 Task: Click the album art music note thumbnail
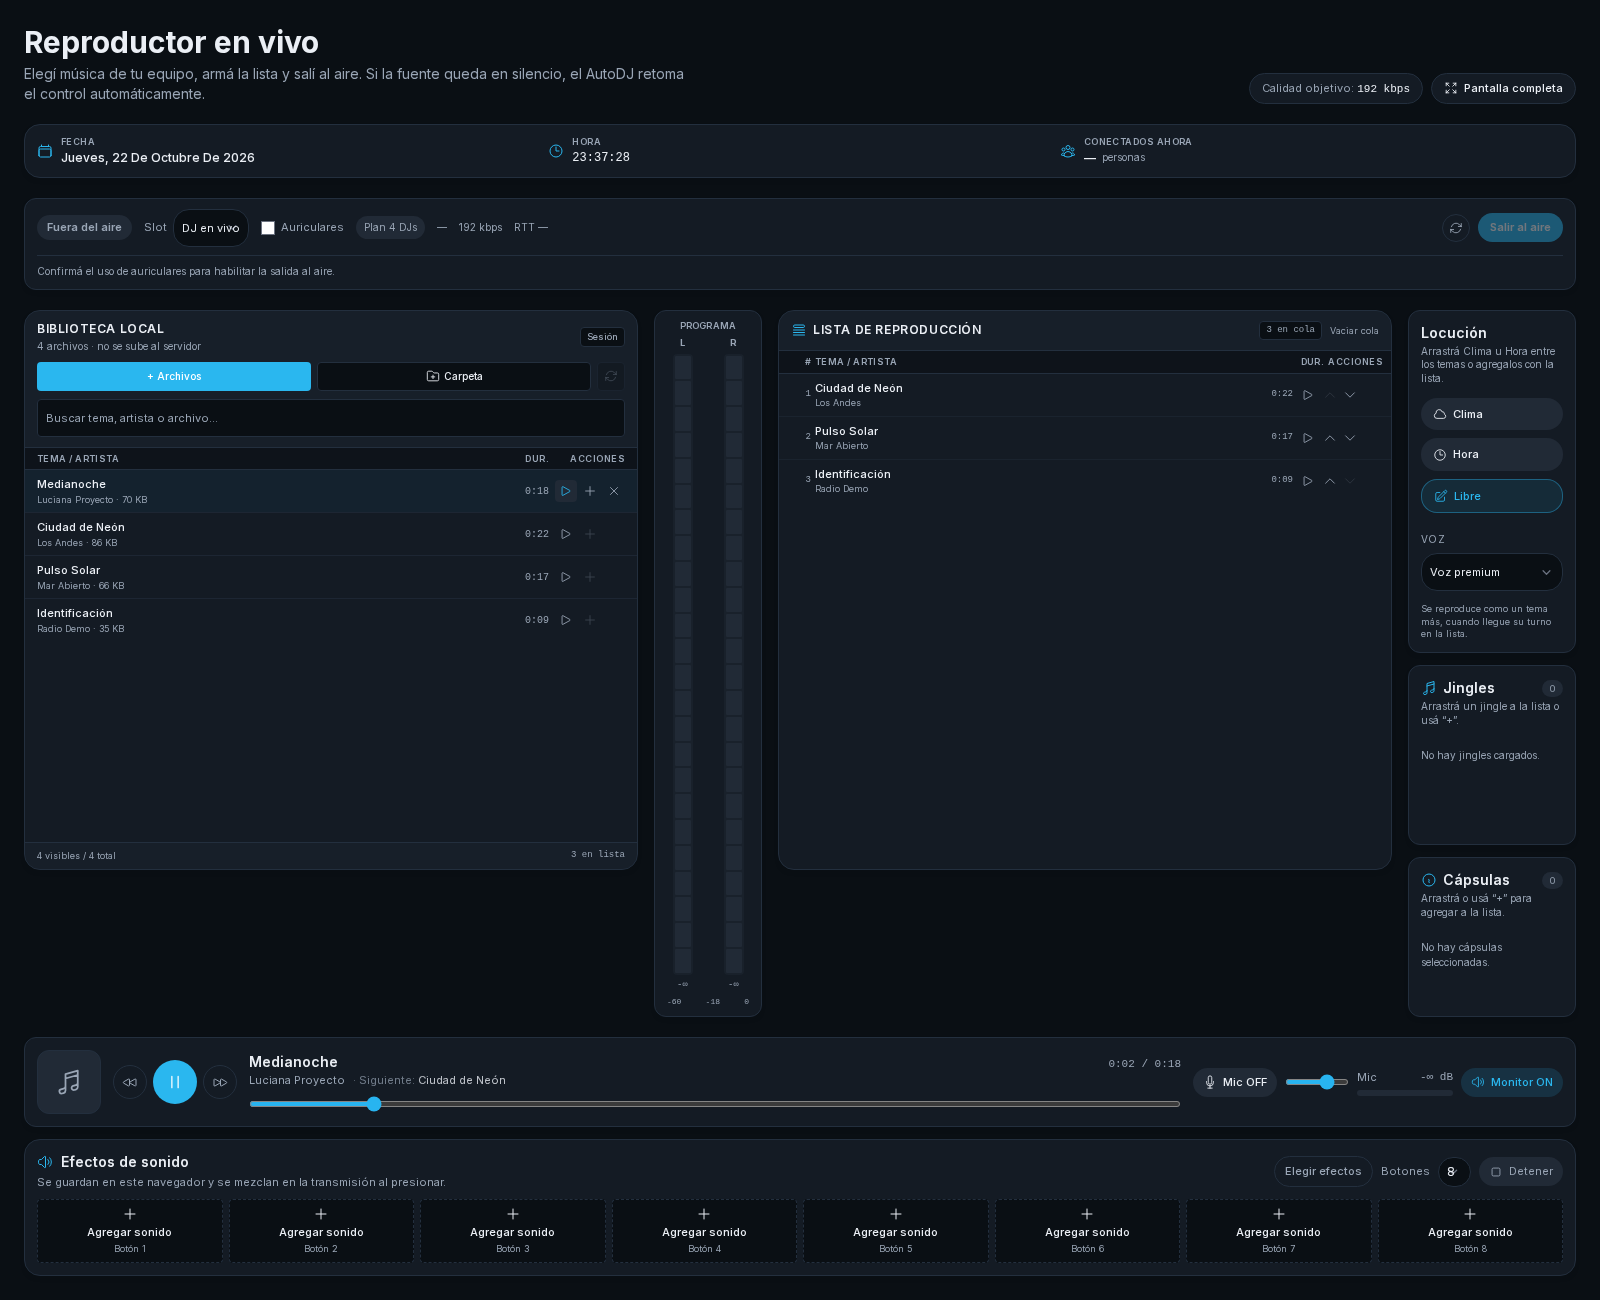click(69, 1082)
